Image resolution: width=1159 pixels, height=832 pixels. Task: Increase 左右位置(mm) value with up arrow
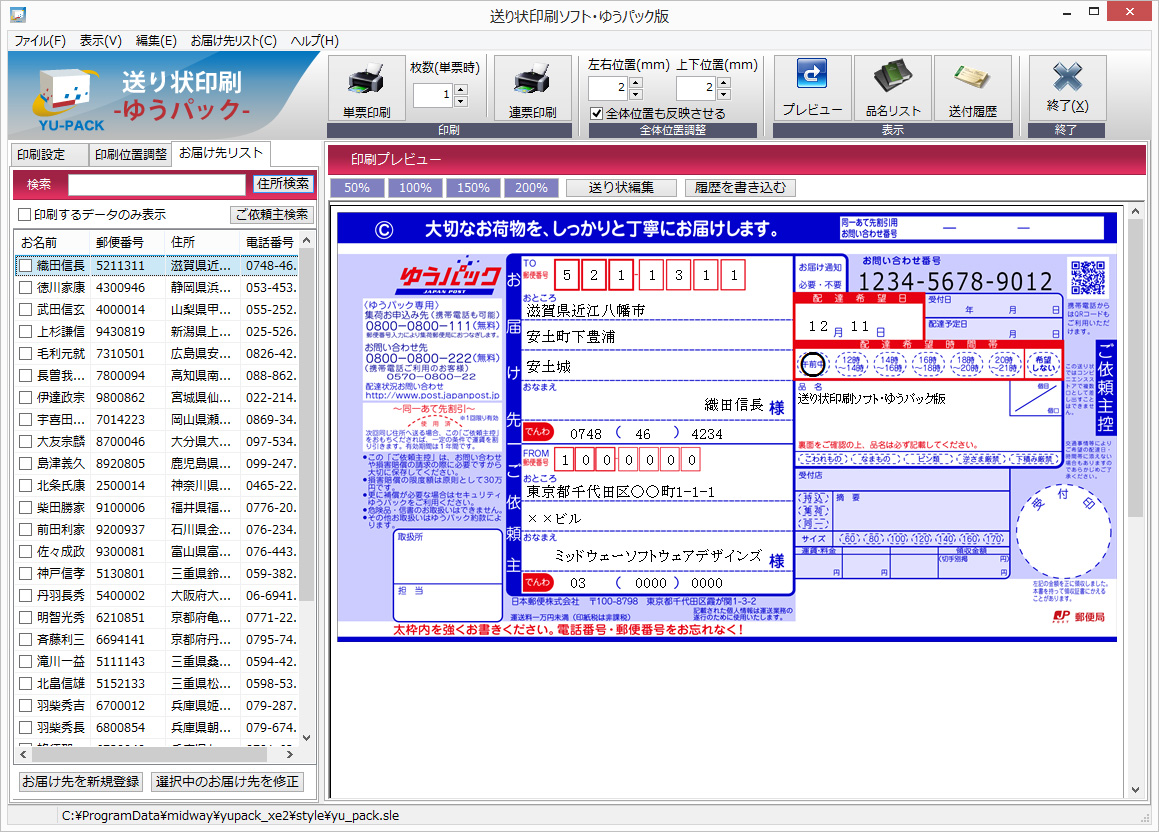pos(636,83)
